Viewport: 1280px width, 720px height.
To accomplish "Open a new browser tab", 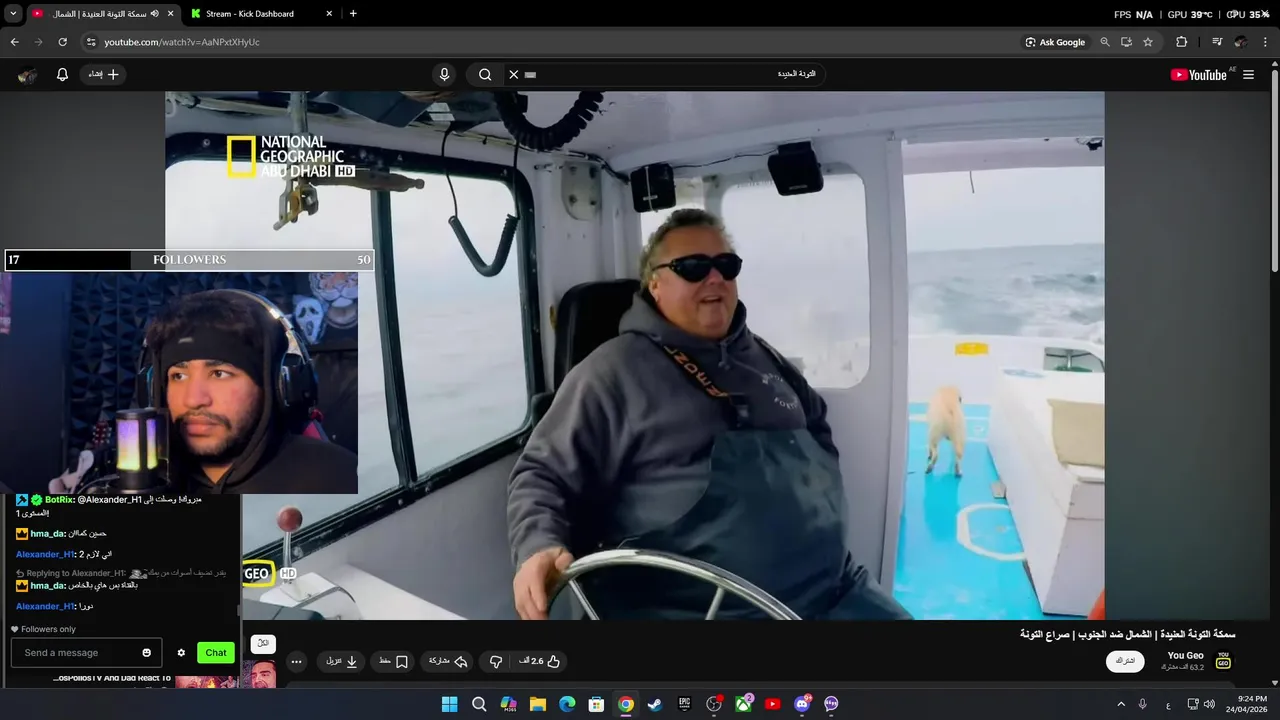I will tap(353, 14).
